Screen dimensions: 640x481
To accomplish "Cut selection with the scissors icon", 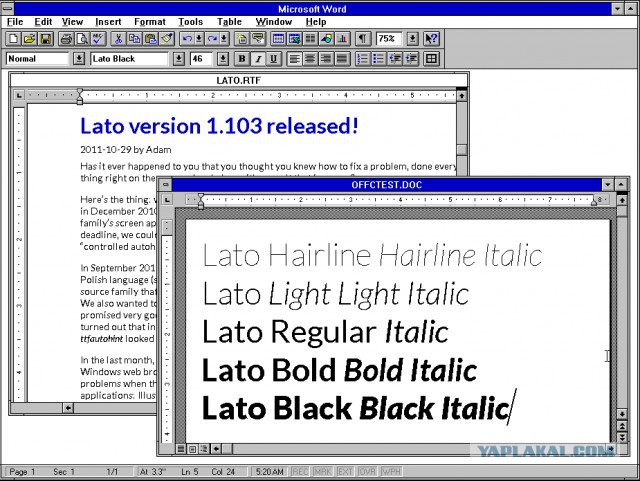I will (118, 39).
